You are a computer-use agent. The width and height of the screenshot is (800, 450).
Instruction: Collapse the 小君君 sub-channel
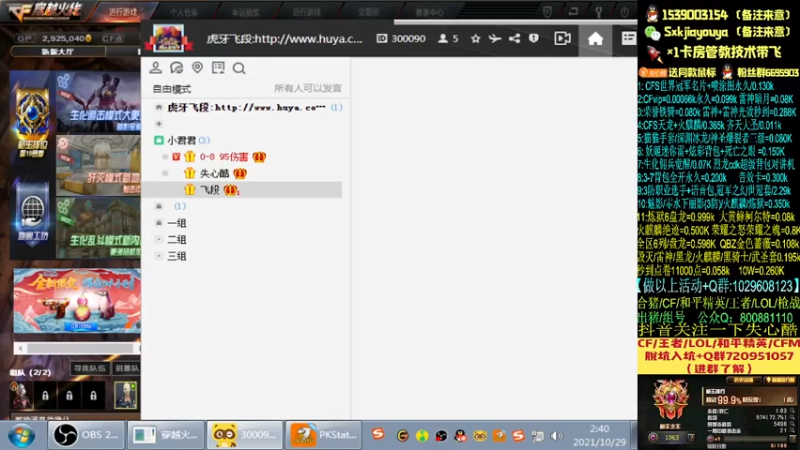159,140
